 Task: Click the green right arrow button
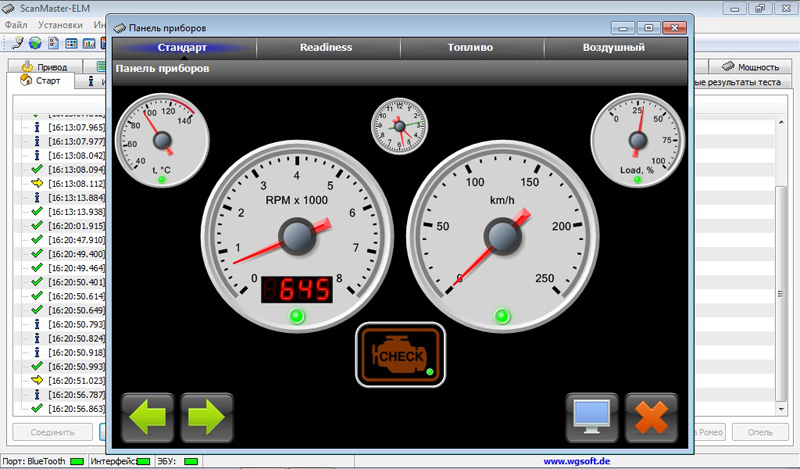pos(207,417)
